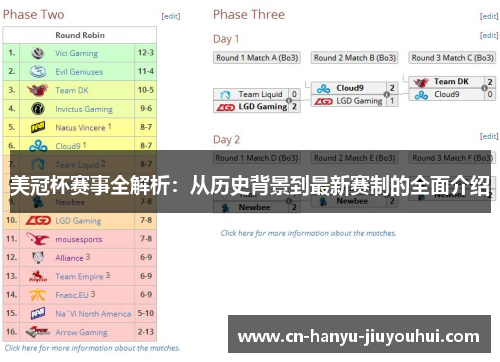Image resolution: width=500 pixels, height=362 pixels.
Task: Select Round 2 Match B (Bo3) header
Action: (x=355, y=58)
